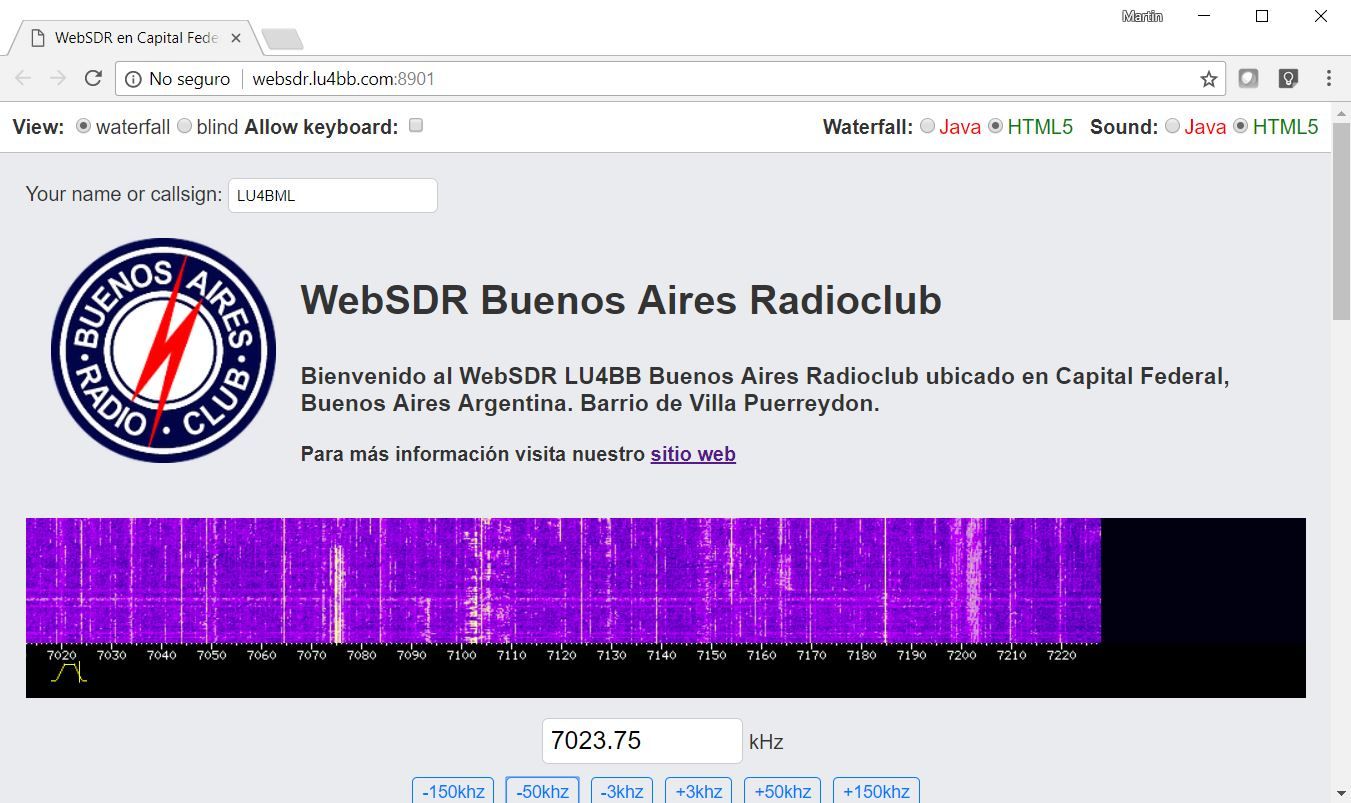Screen dimensions: 1351x803
Task: Open a new browser tab
Action: coord(282,39)
